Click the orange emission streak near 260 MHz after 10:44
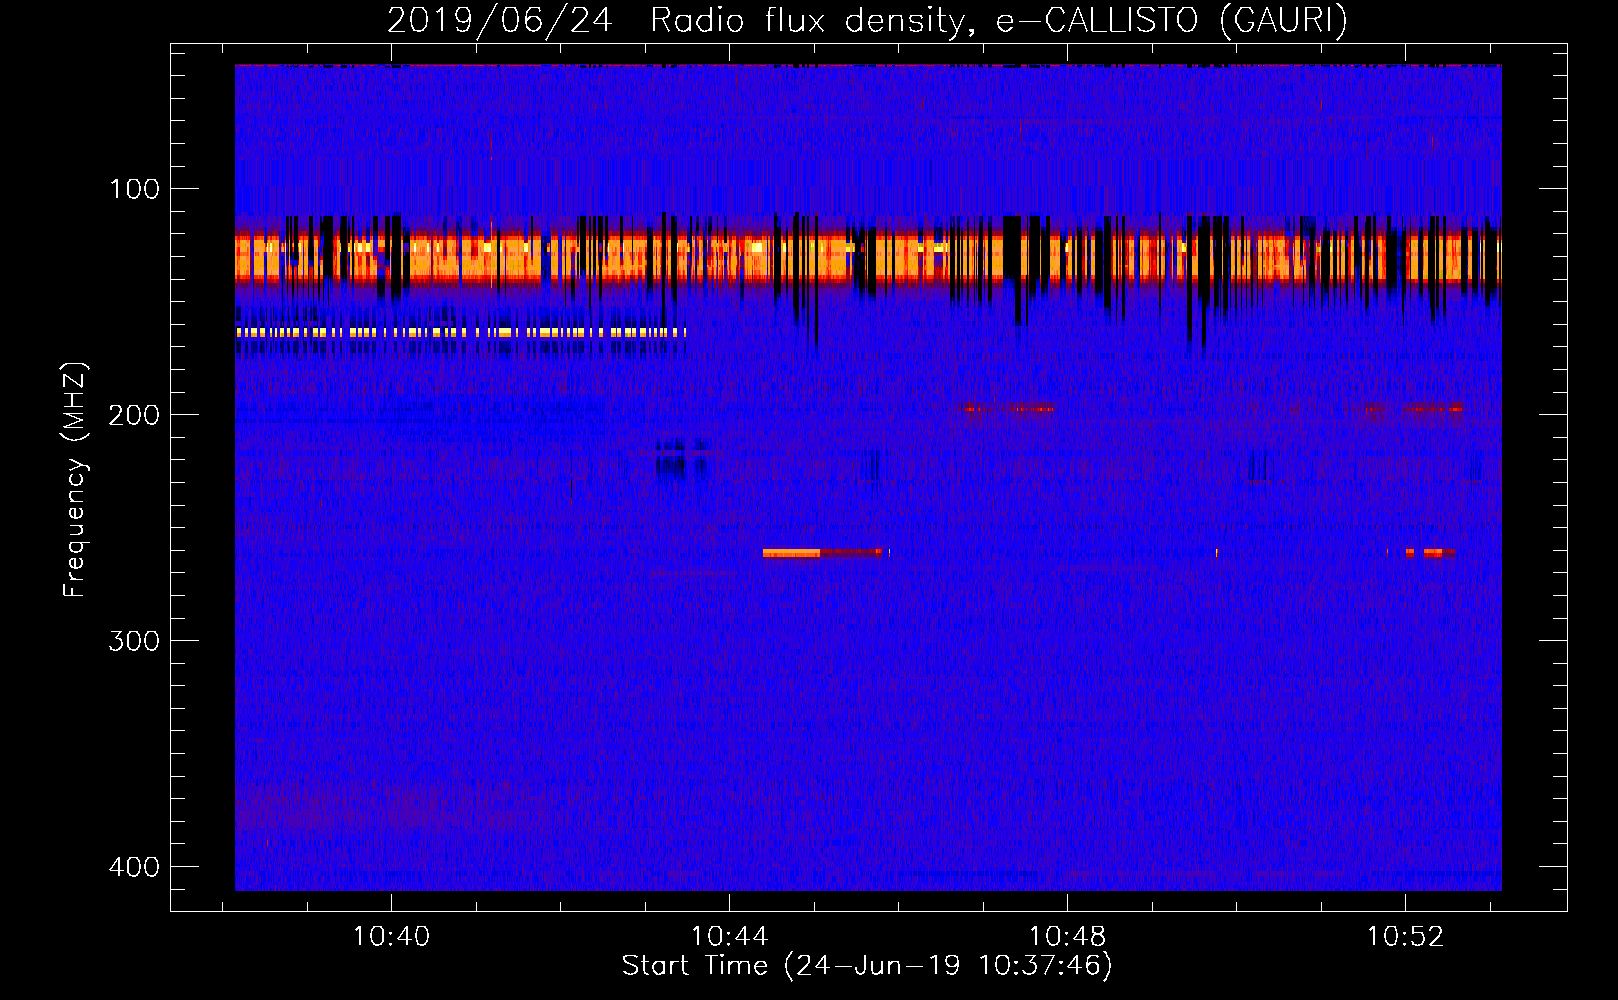 click(x=822, y=552)
